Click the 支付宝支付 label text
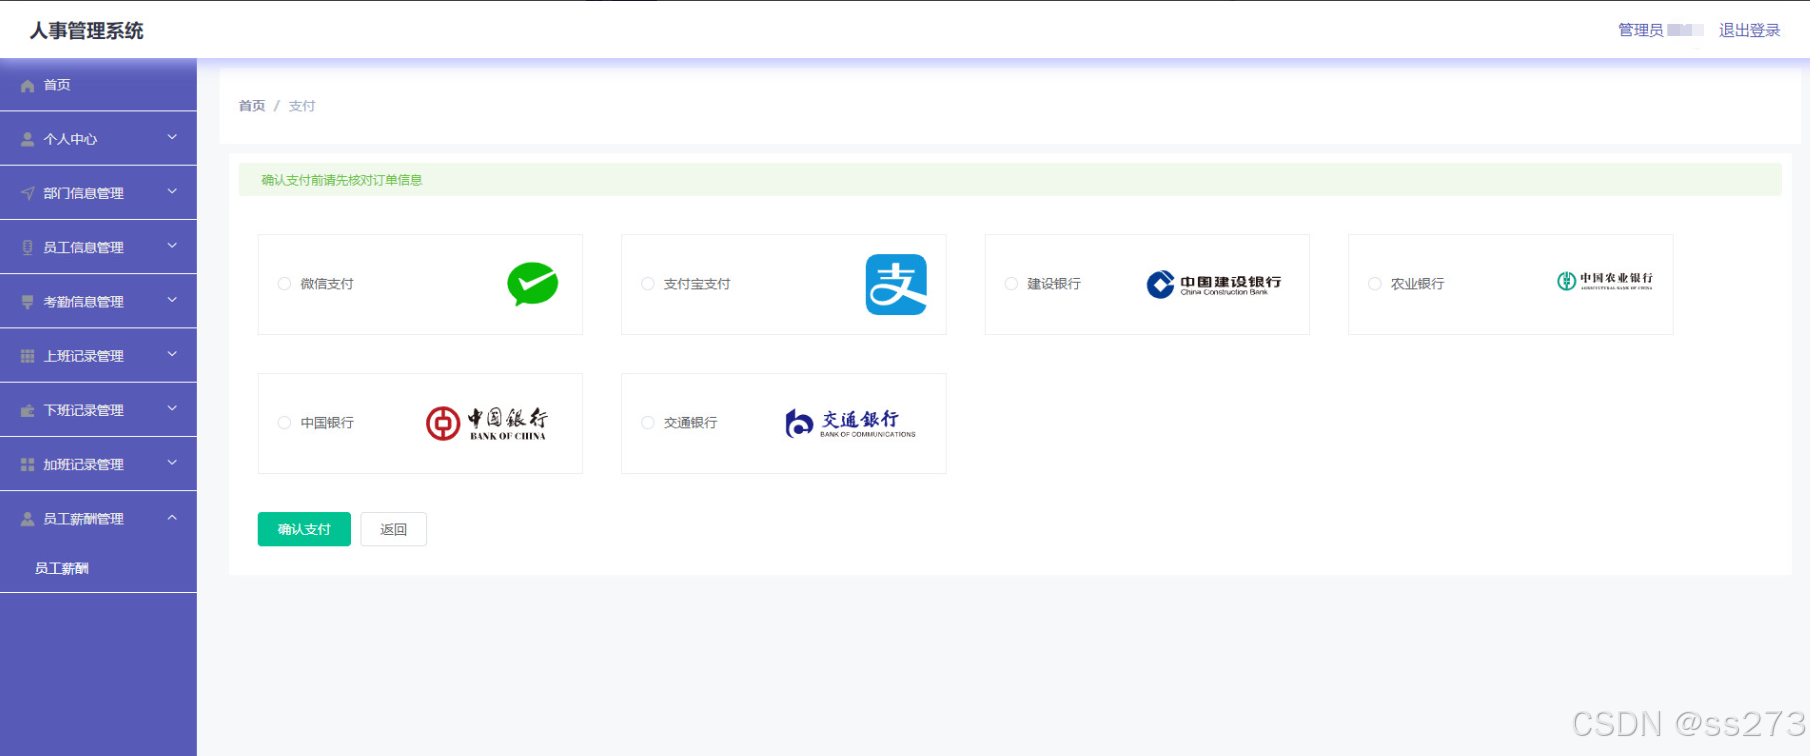This screenshot has height=756, width=1810. coord(697,284)
